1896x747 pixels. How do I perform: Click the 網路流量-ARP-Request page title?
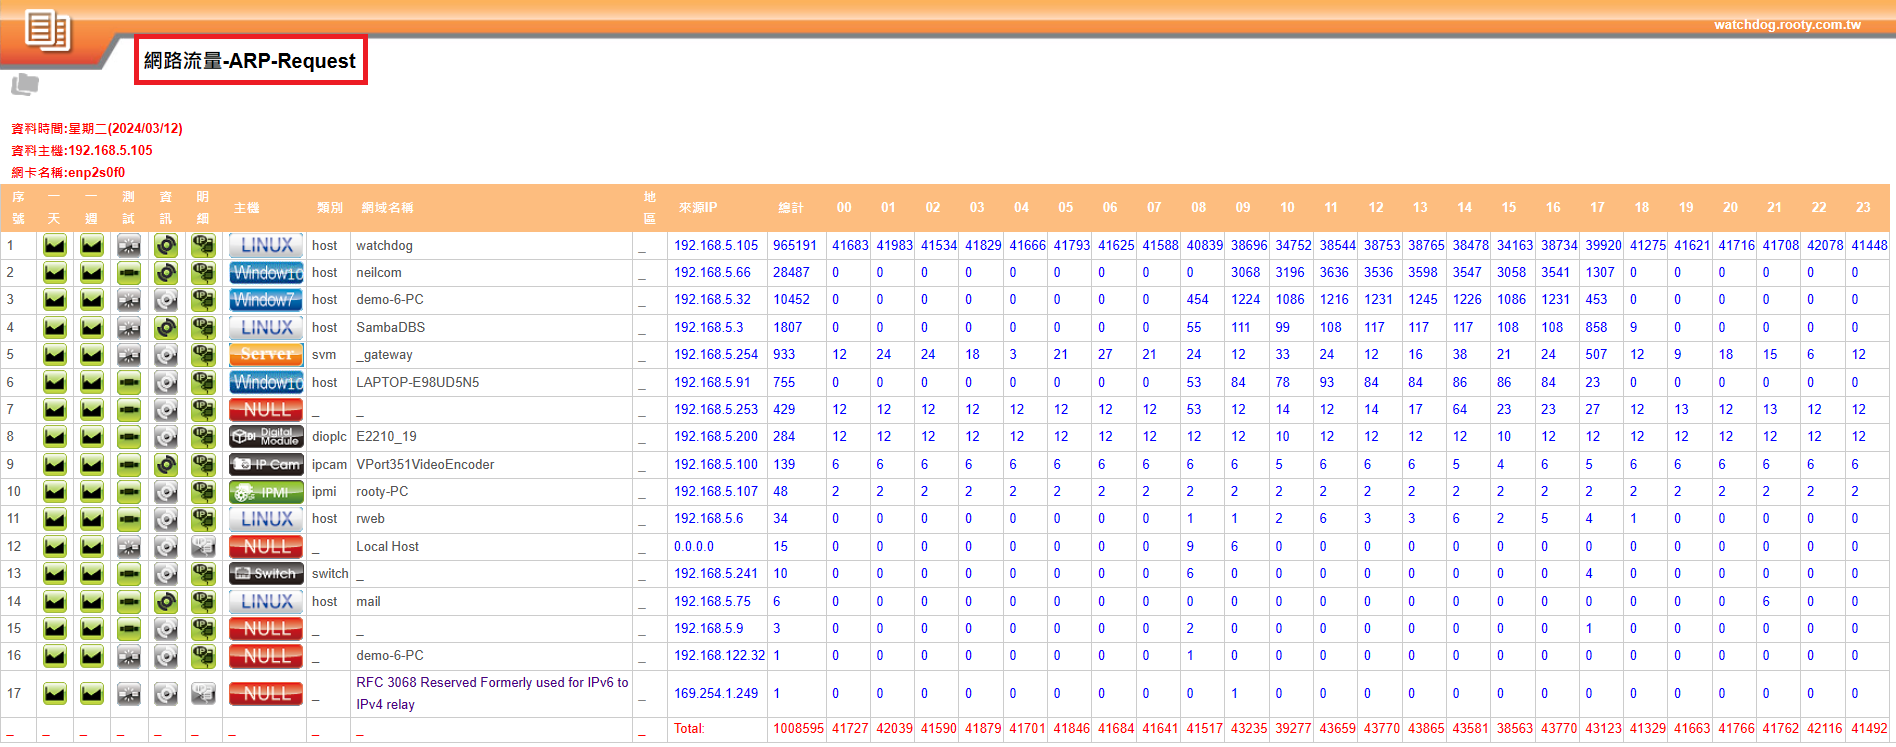coord(250,61)
